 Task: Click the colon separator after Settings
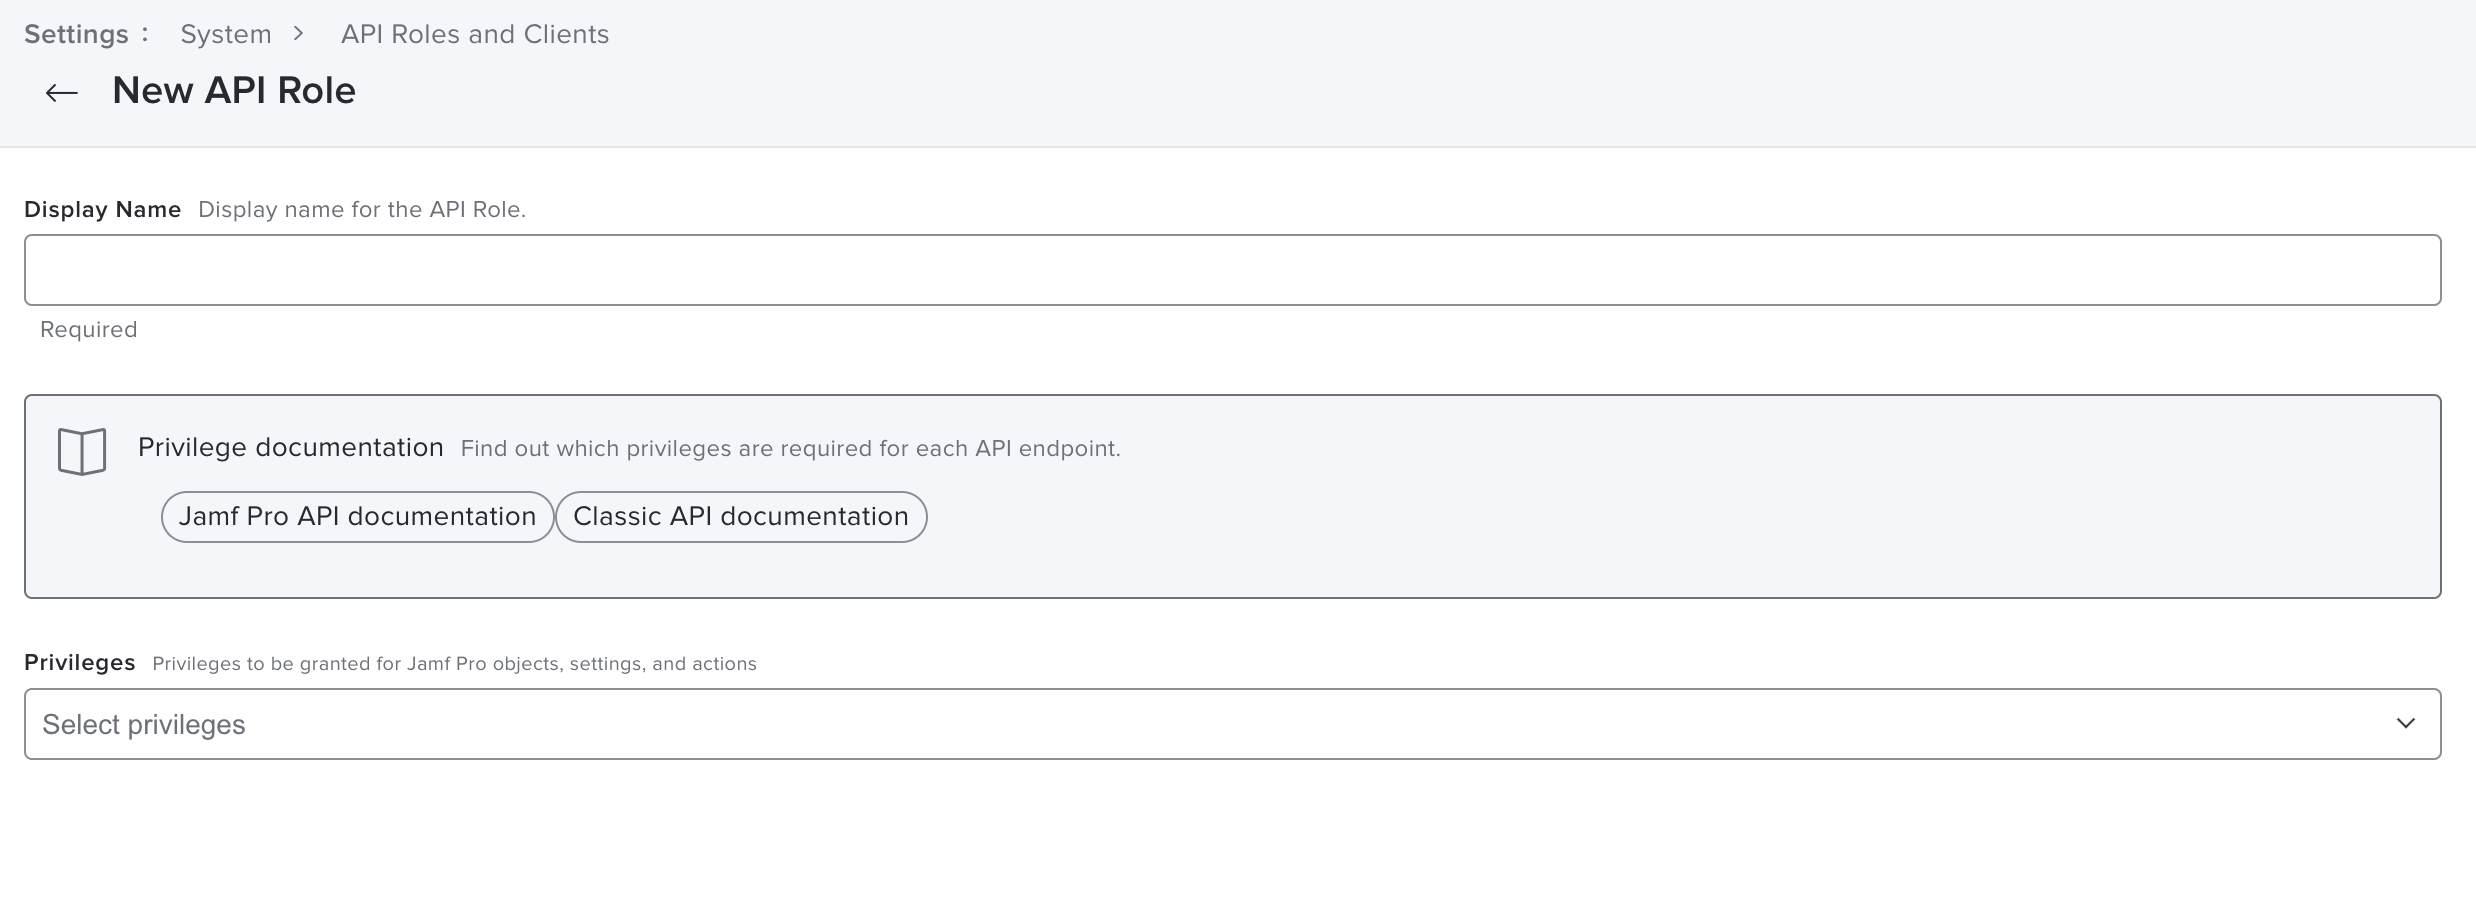pyautogui.click(x=145, y=34)
